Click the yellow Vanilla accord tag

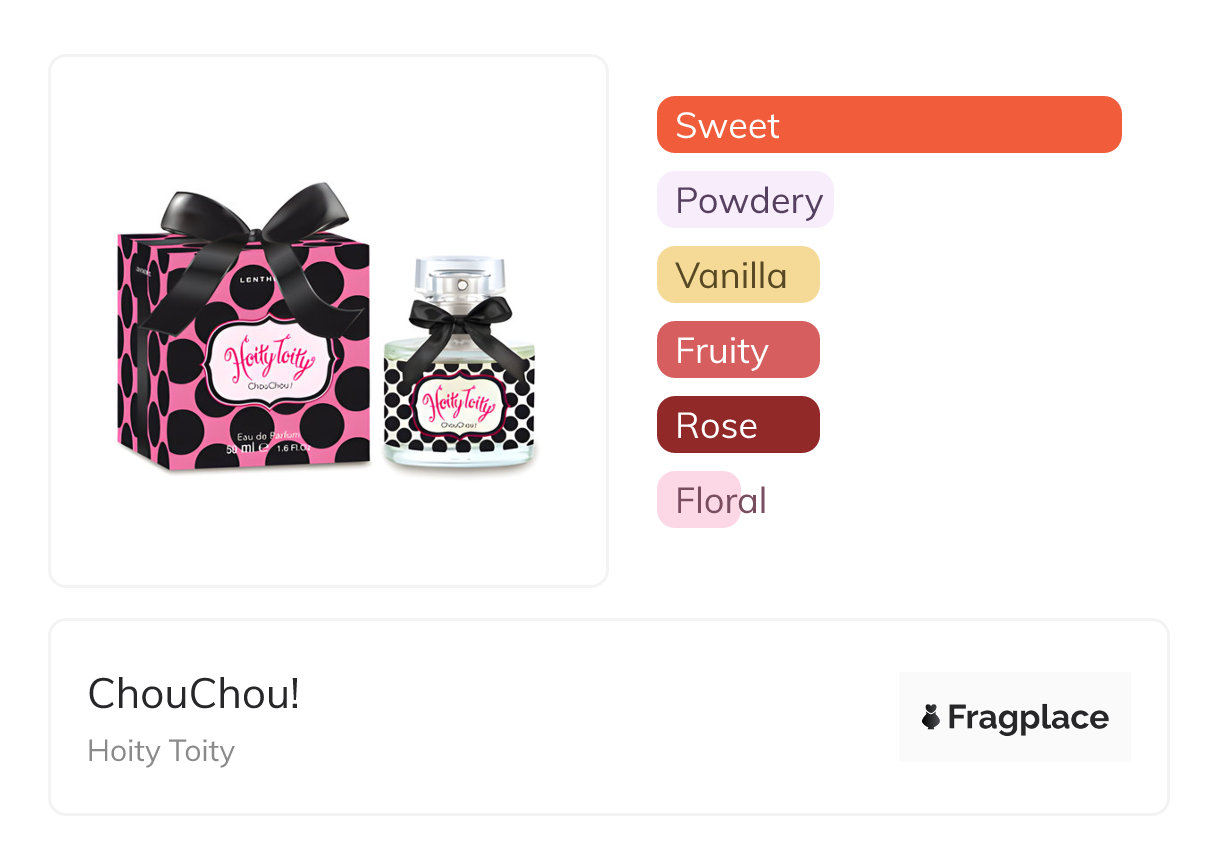click(x=737, y=275)
